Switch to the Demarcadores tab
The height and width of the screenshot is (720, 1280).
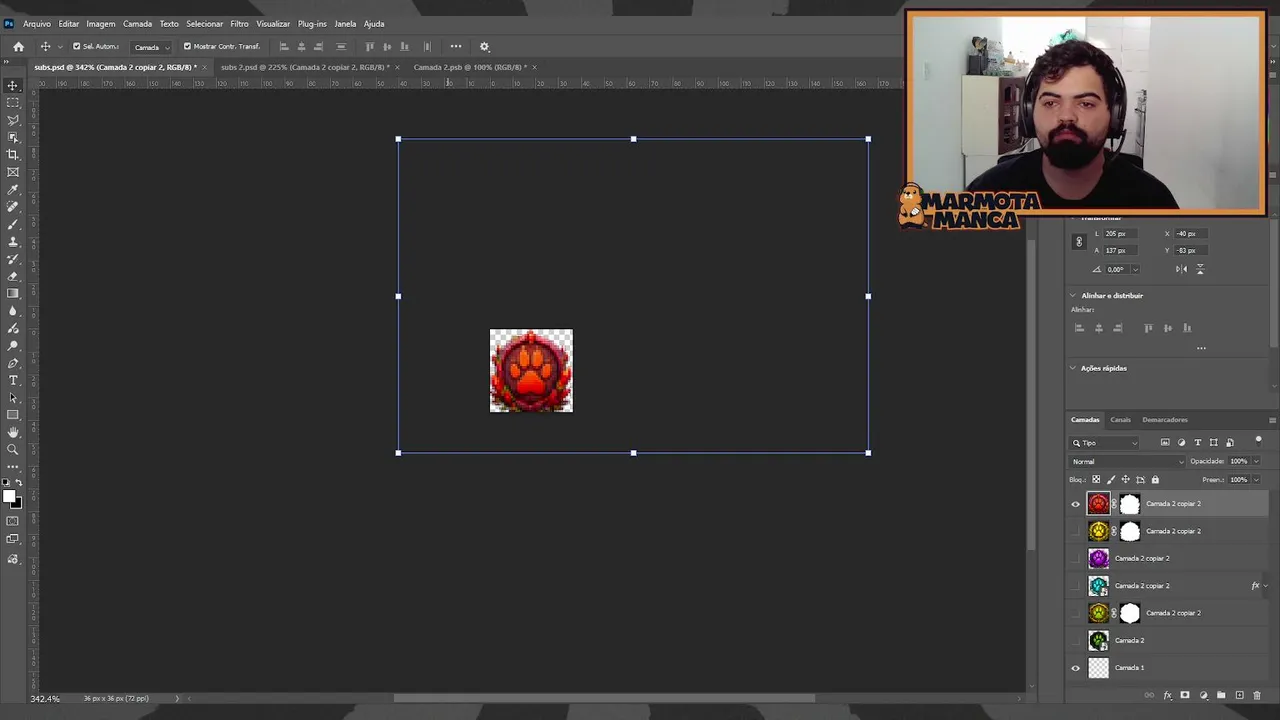point(1165,420)
